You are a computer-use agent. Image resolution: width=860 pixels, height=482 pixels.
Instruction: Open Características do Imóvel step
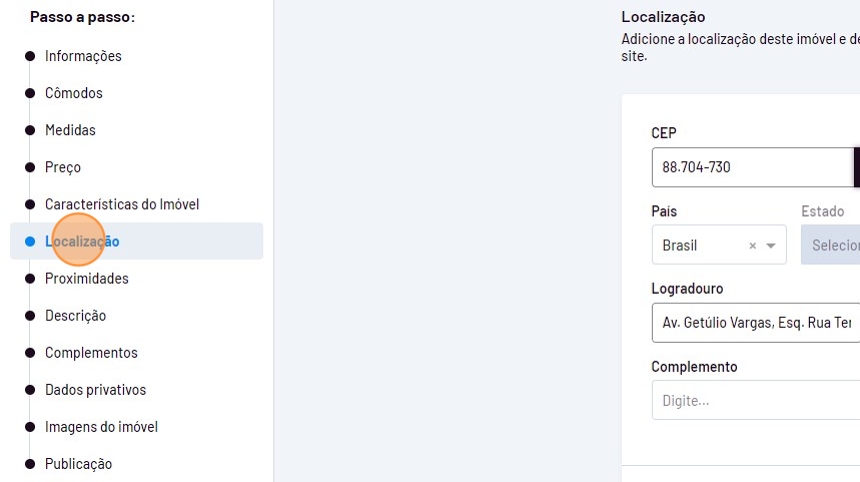(122, 204)
